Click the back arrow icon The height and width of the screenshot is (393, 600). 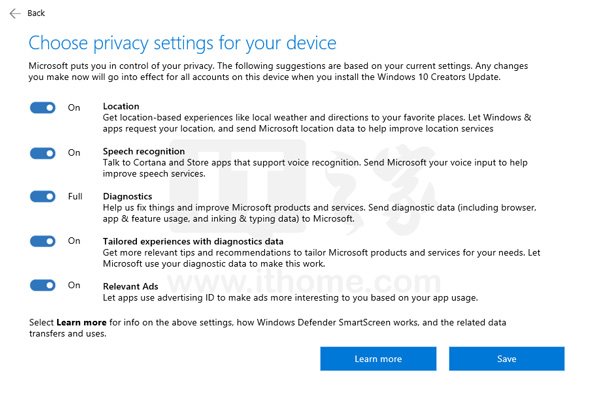tap(15, 13)
